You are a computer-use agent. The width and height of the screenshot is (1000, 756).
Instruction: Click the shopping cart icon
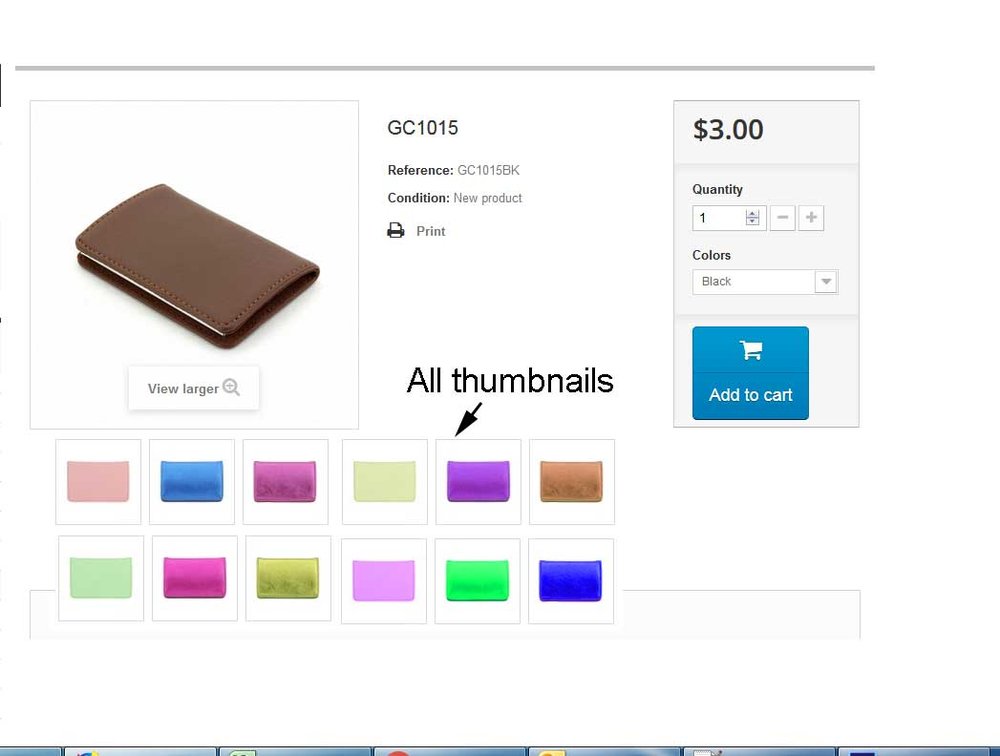751,350
